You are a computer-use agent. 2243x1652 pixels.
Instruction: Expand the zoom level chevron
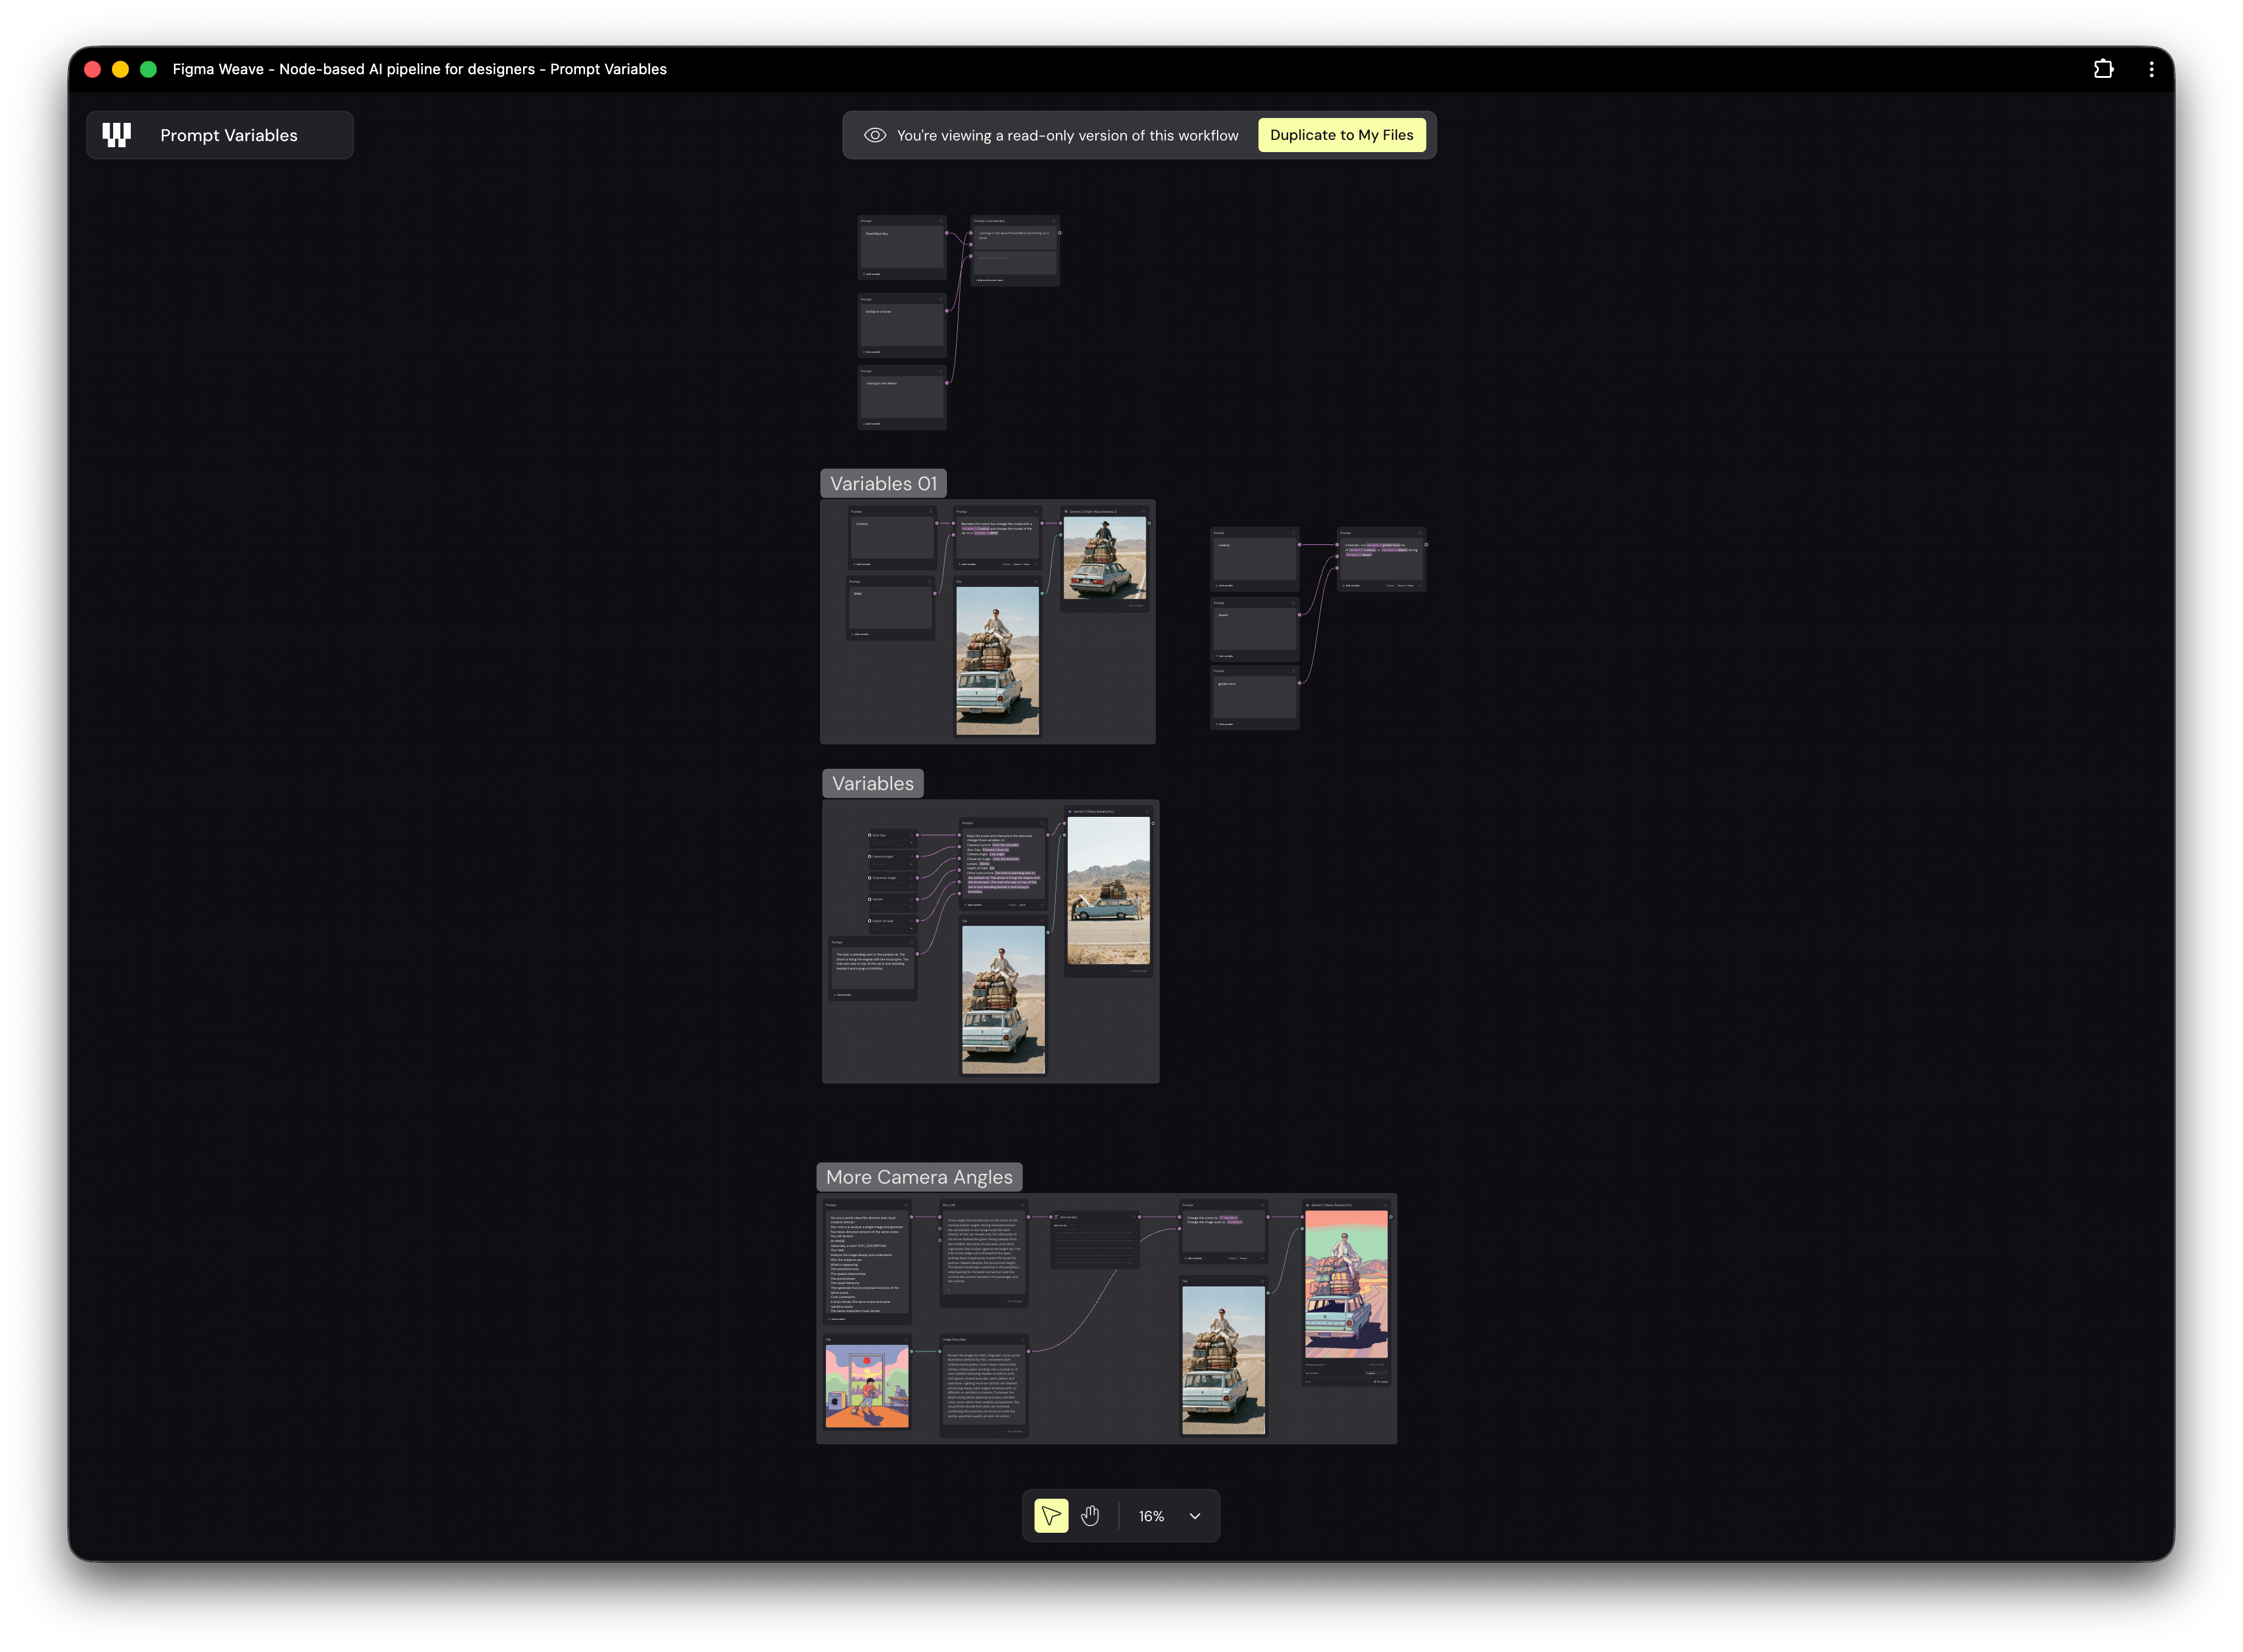[x=1194, y=1516]
